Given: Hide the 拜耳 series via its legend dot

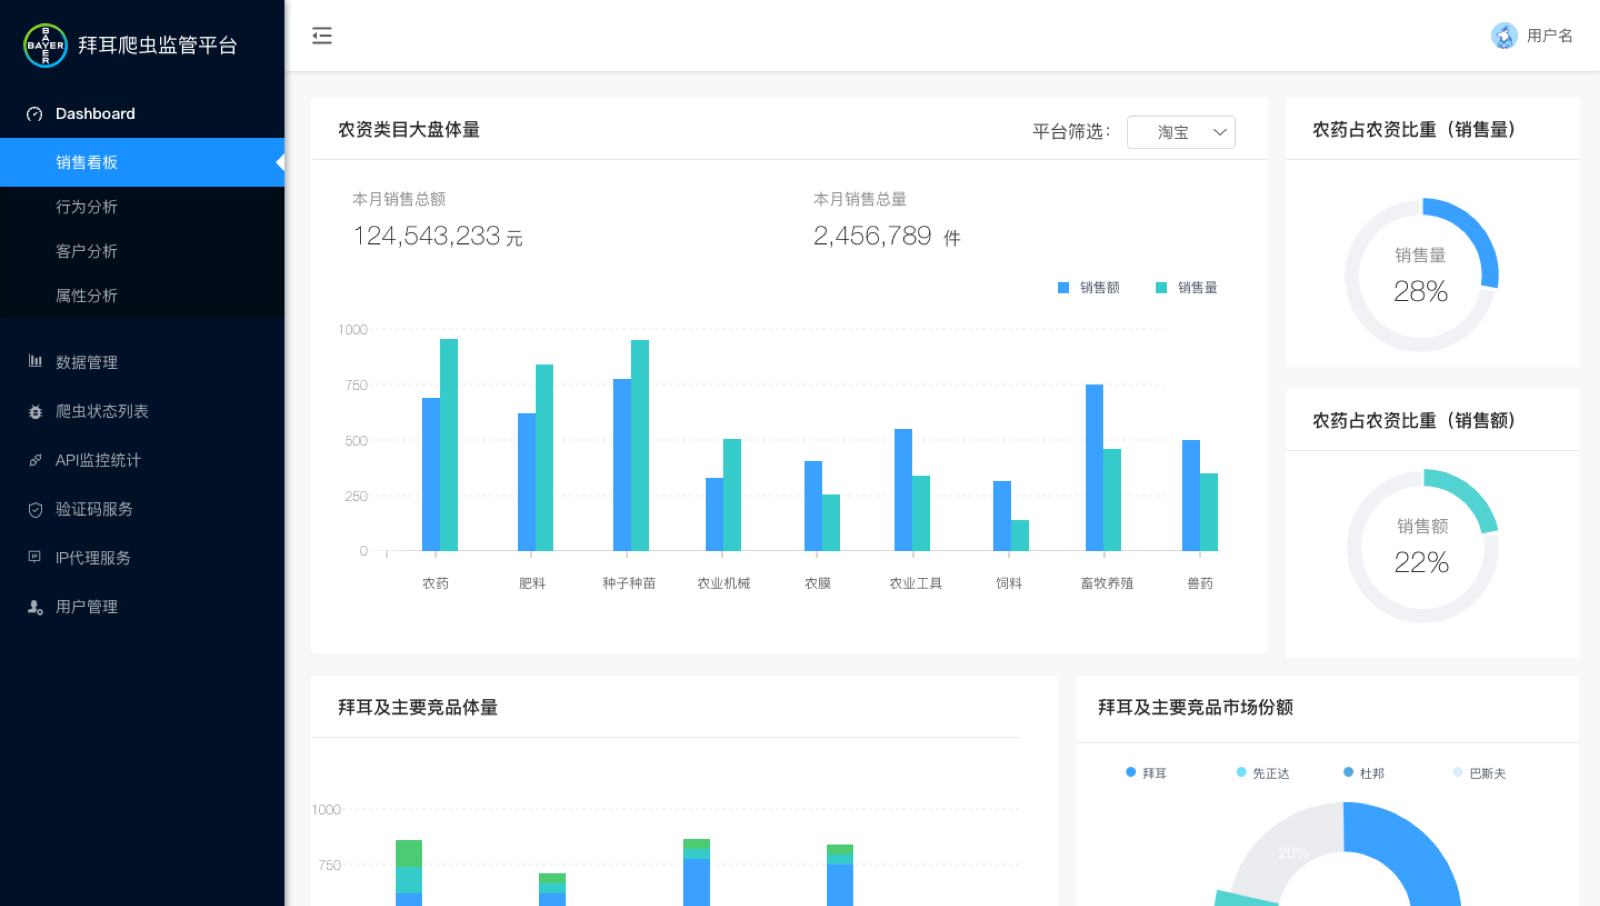Looking at the screenshot, I should 1130,772.
